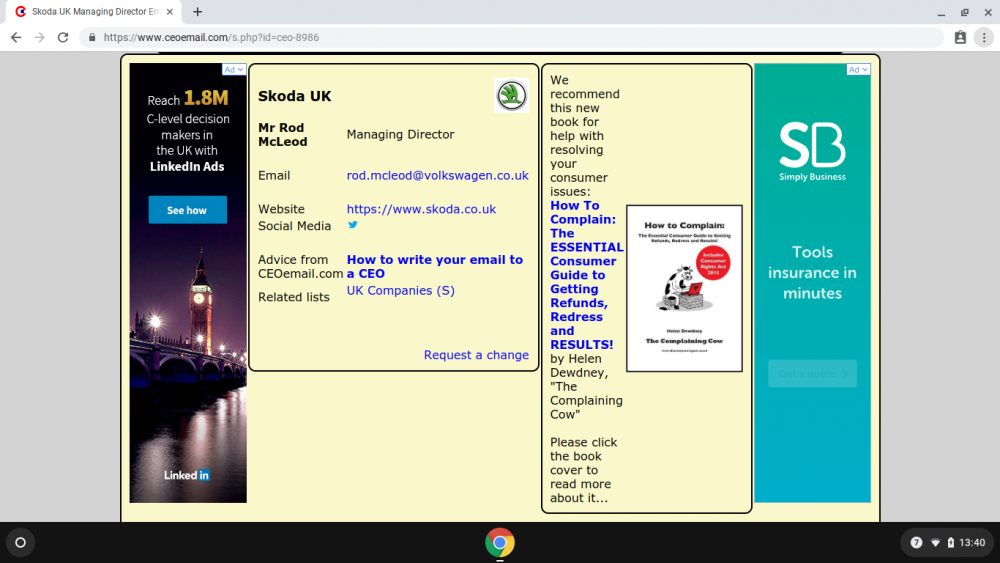Open a new tab with plus button

(198, 11)
